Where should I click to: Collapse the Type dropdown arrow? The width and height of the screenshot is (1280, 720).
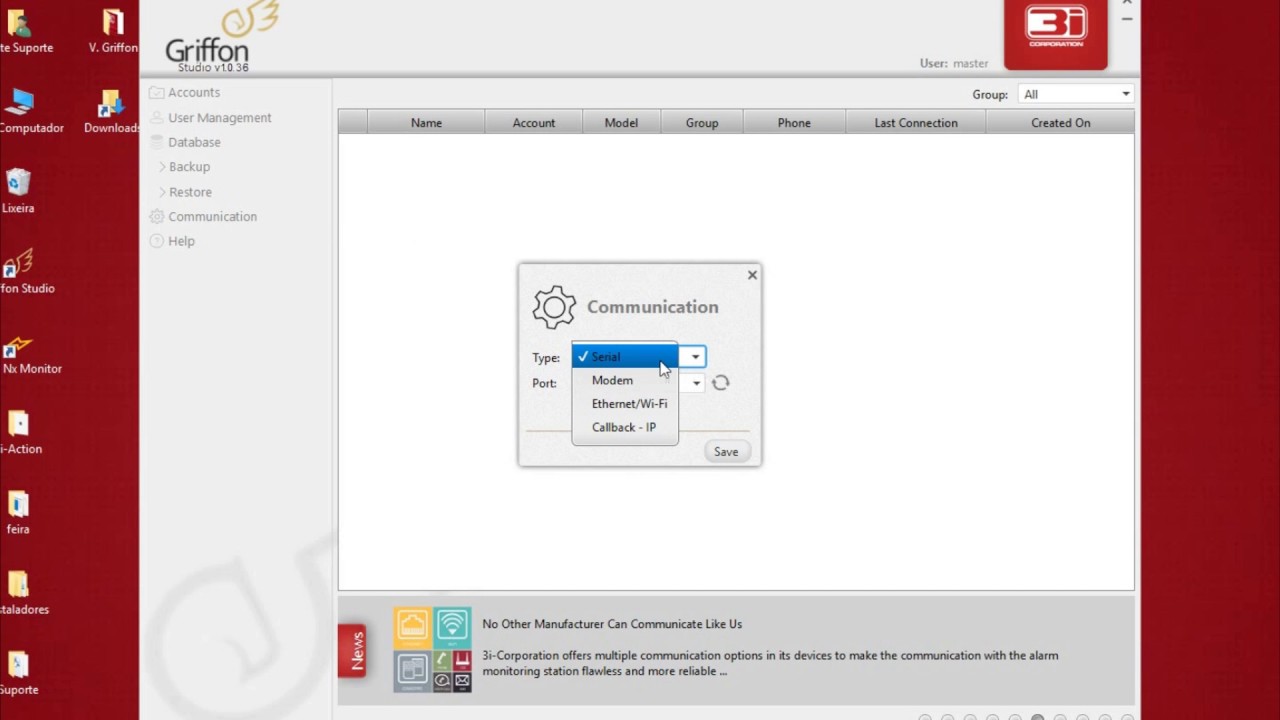pos(695,357)
